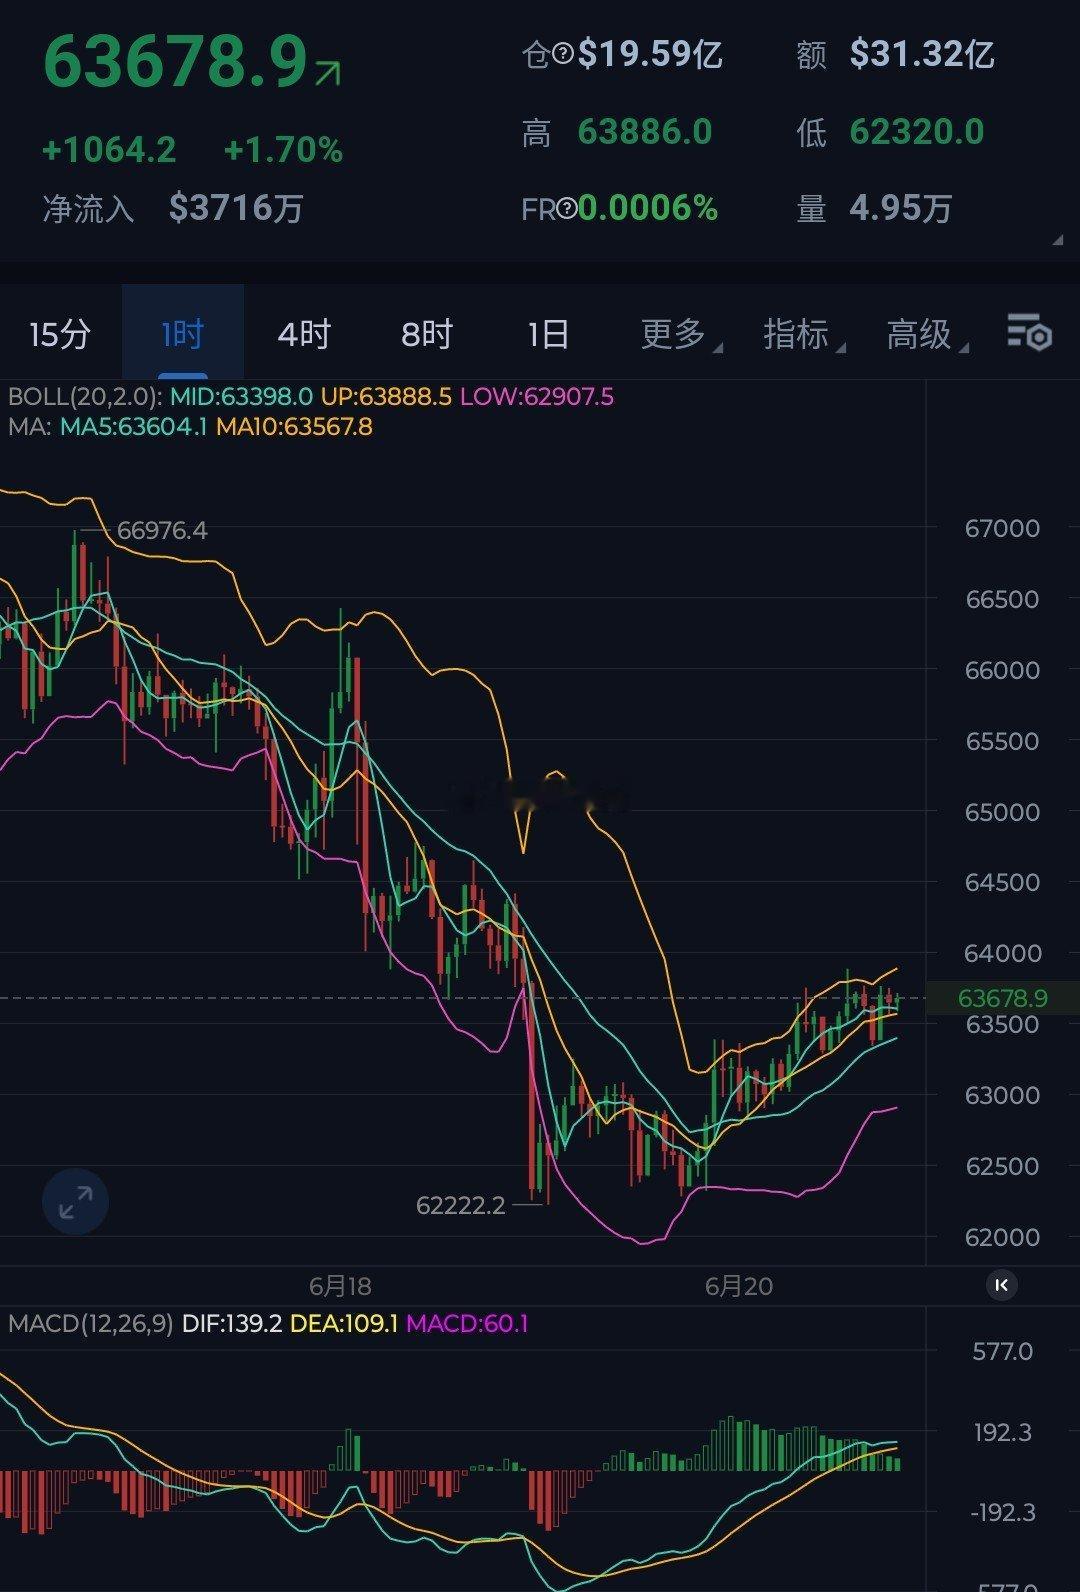Image resolution: width=1080 pixels, height=1592 pixels.
Task: Tap the 62000 price axis label
Action: (1002, 1237)
